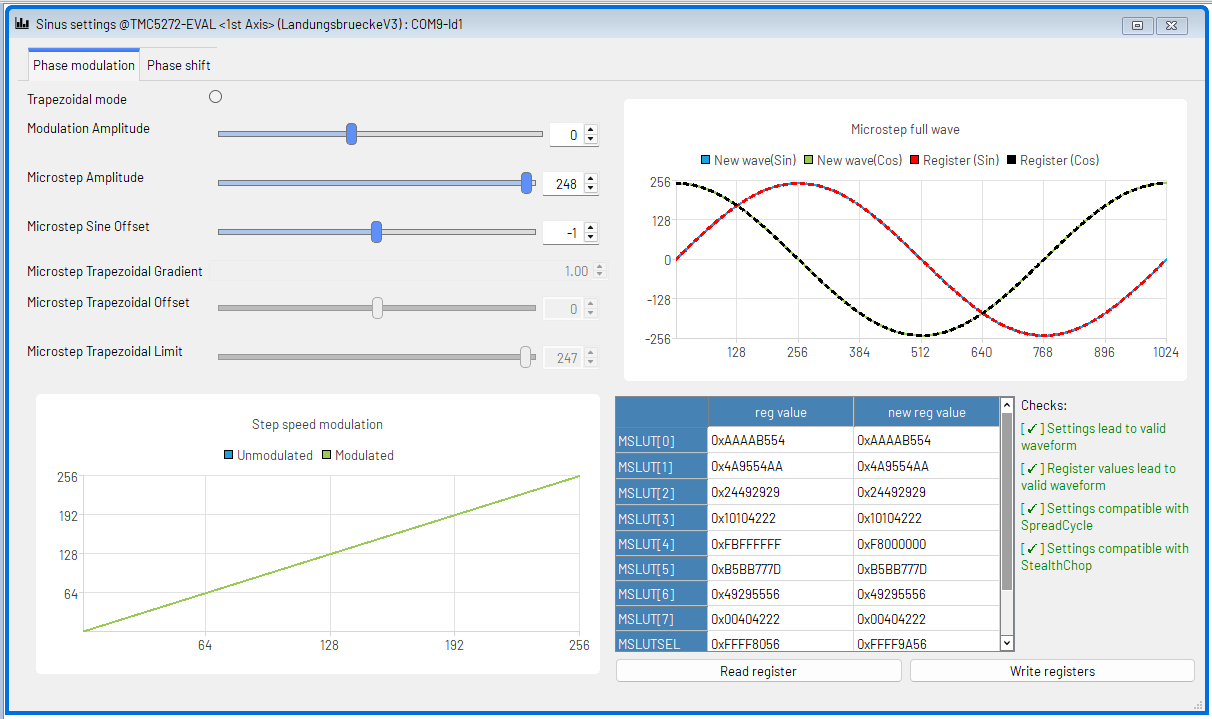Click the MSLUT[3] new reg value cell
The image size is (1212, 719).
click(x=927, y=518)
